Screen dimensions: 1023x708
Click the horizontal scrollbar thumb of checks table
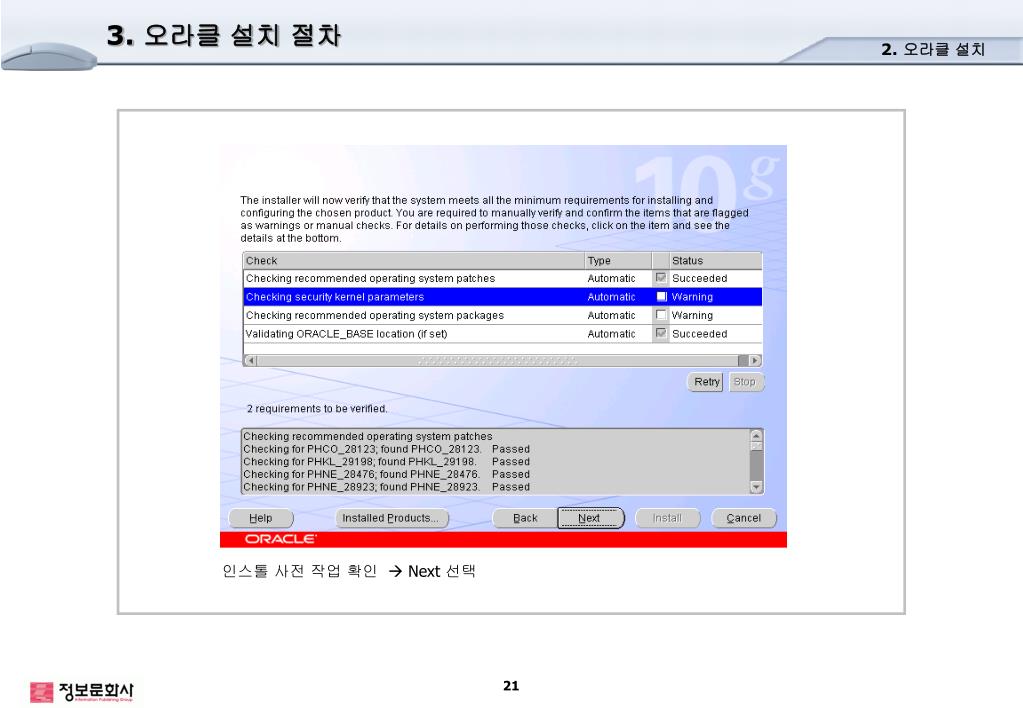pyautogui.click(x=497, y=360)
